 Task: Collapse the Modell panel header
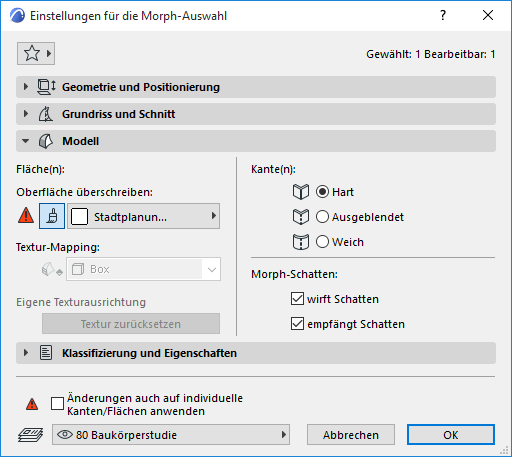[256, 141]
